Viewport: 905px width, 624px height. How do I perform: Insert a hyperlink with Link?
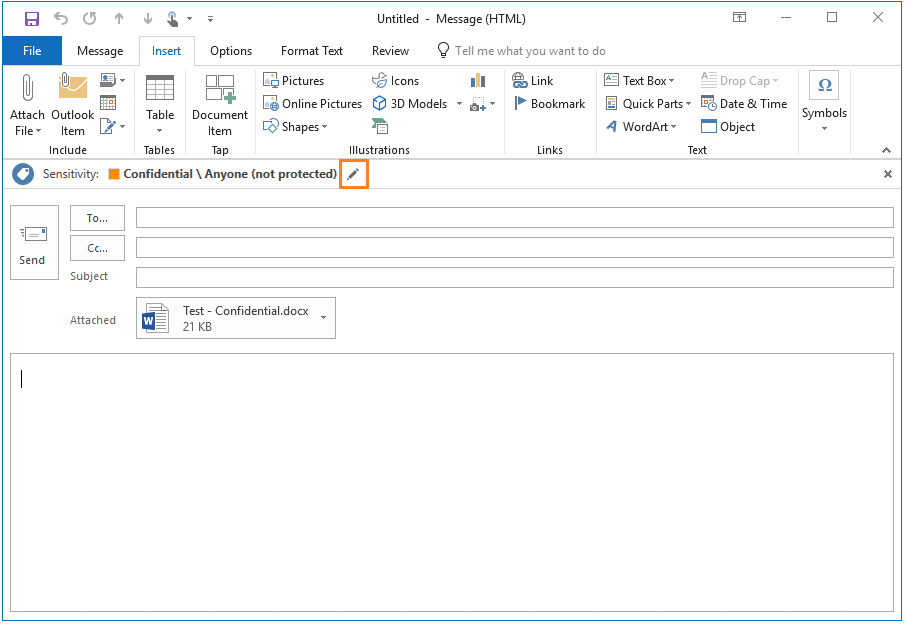pos(533,81)
